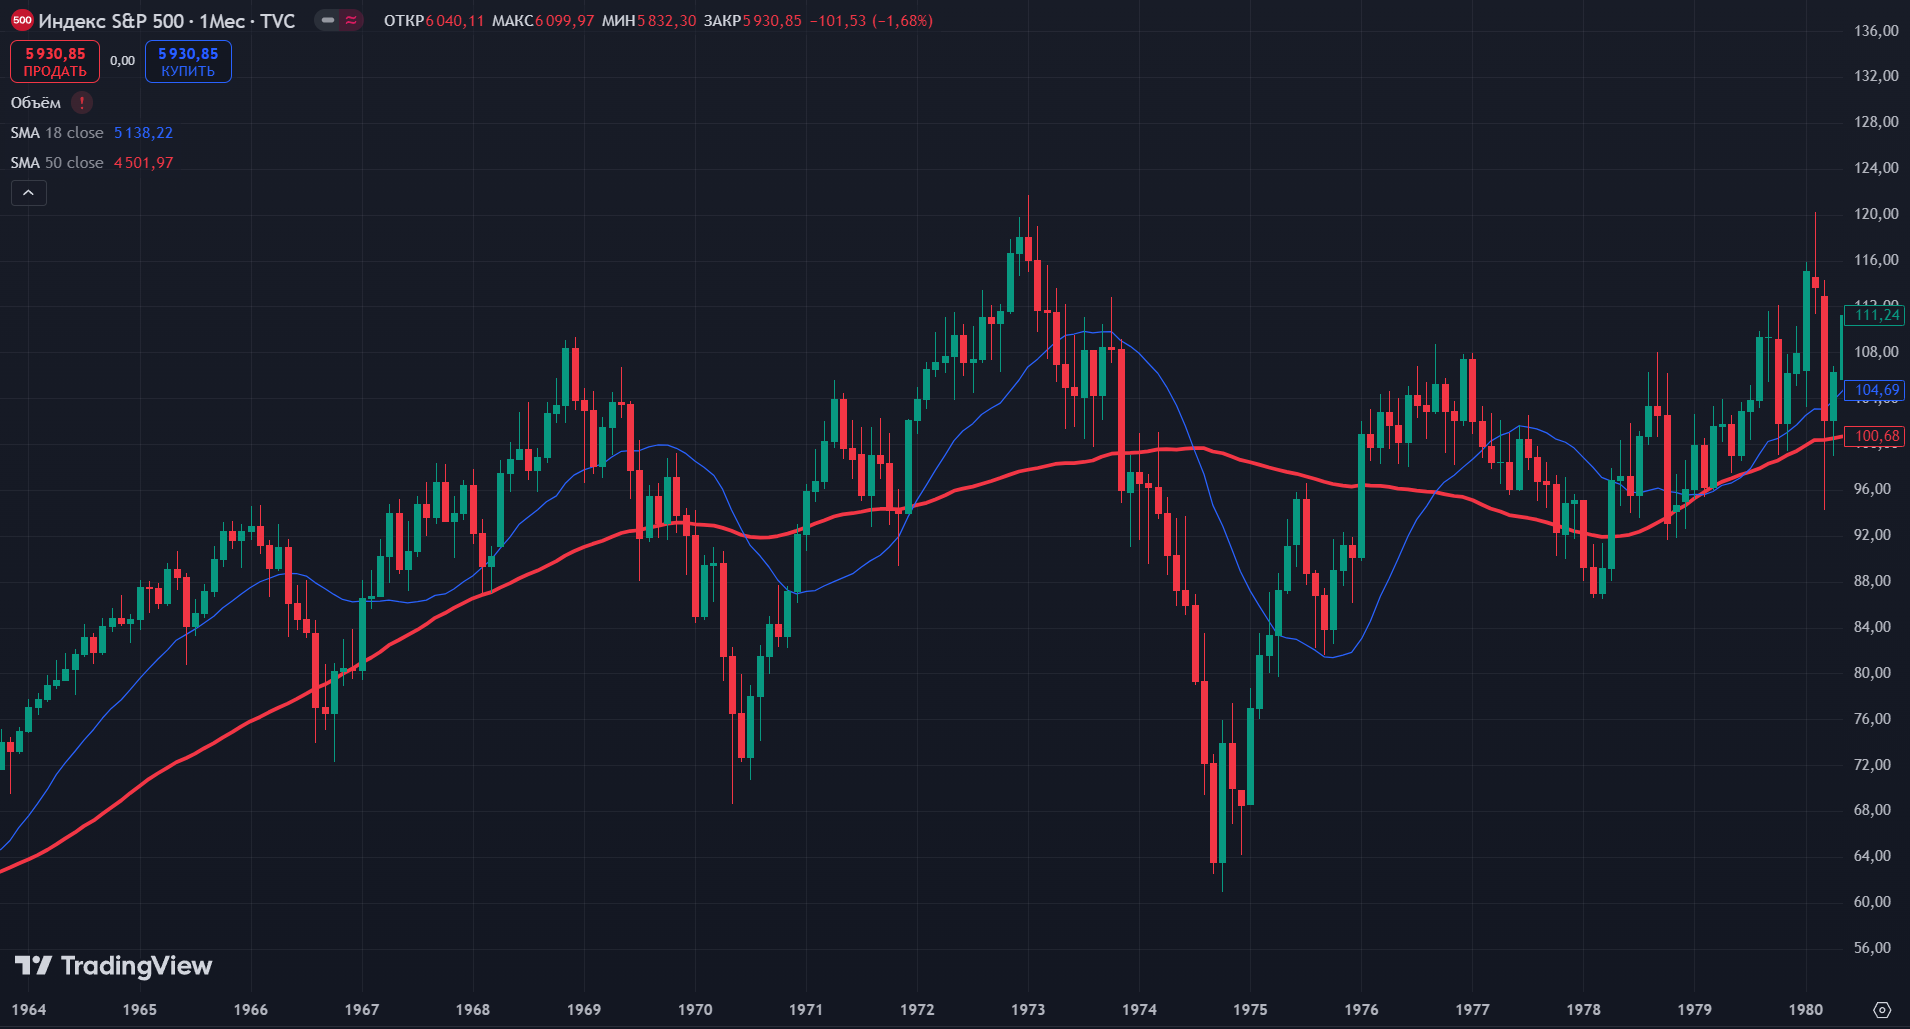
Task: Click the 1975 label on the time axis
Action: pyautogui.click(x=1250, y=1009)
